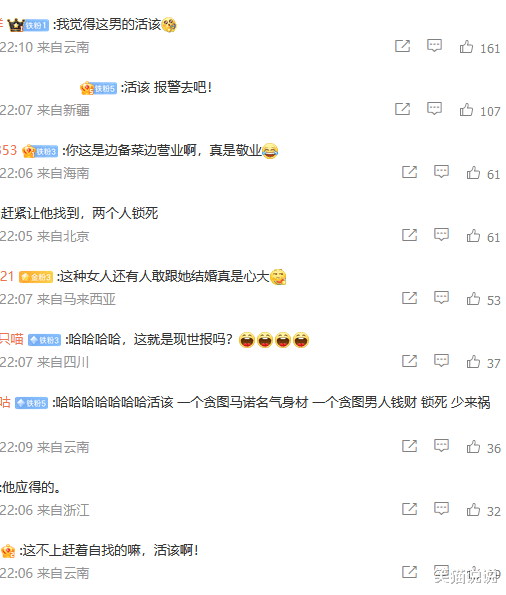The height and width of the screenshot is (595, 506).
Task: Reply to the comment from 海南
Action: [x=441, y=172]
